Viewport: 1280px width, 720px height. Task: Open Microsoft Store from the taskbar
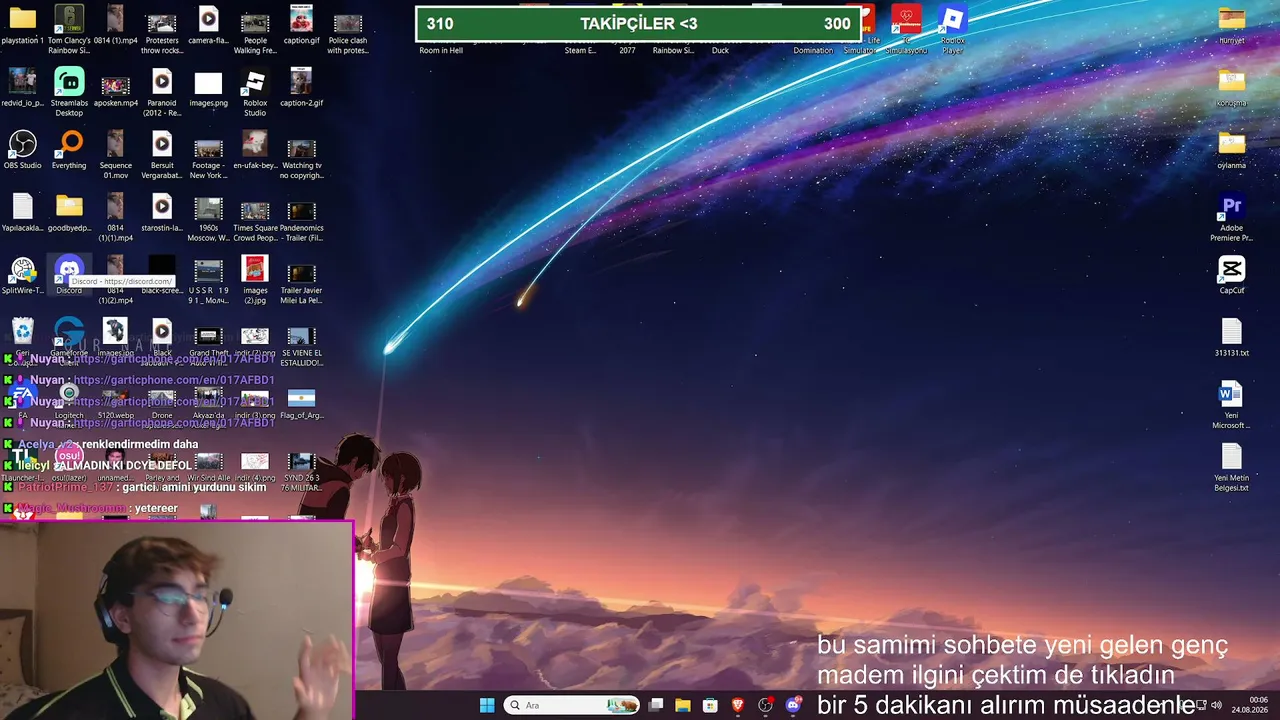point(710,705)
